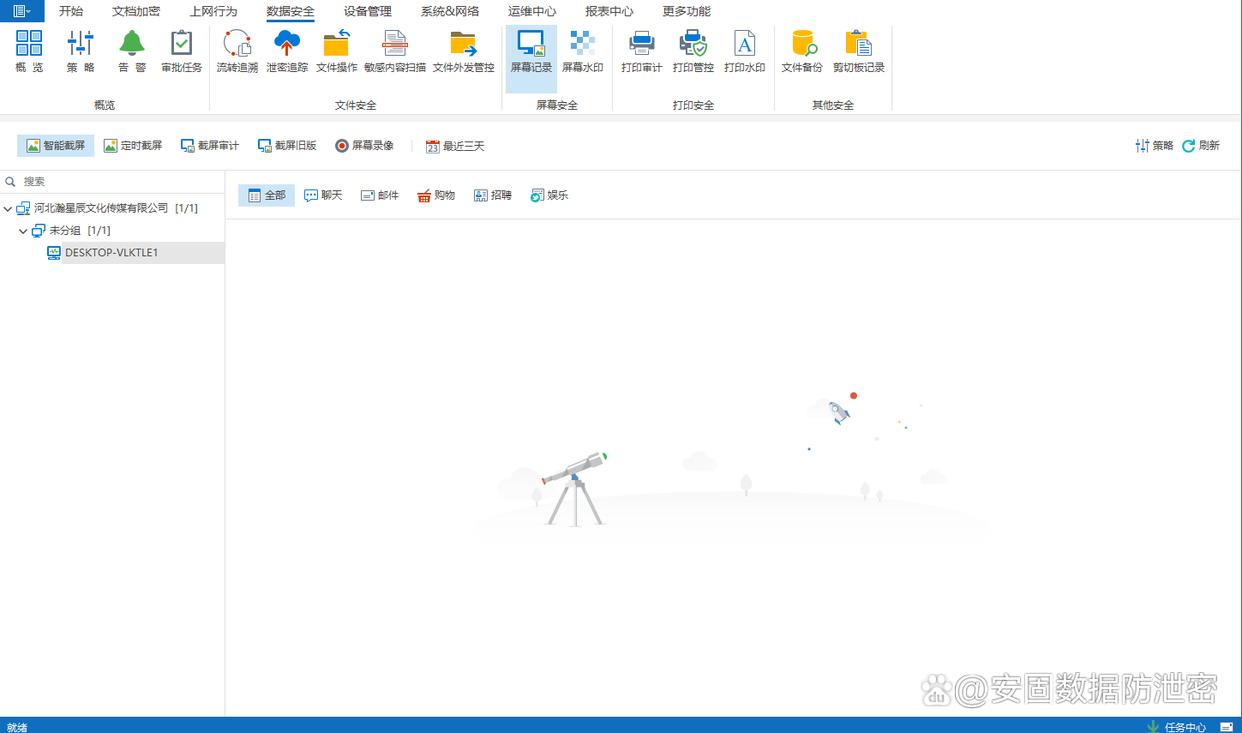
Task: Open the 最近三天 date range picker
Action: (455, 146)
